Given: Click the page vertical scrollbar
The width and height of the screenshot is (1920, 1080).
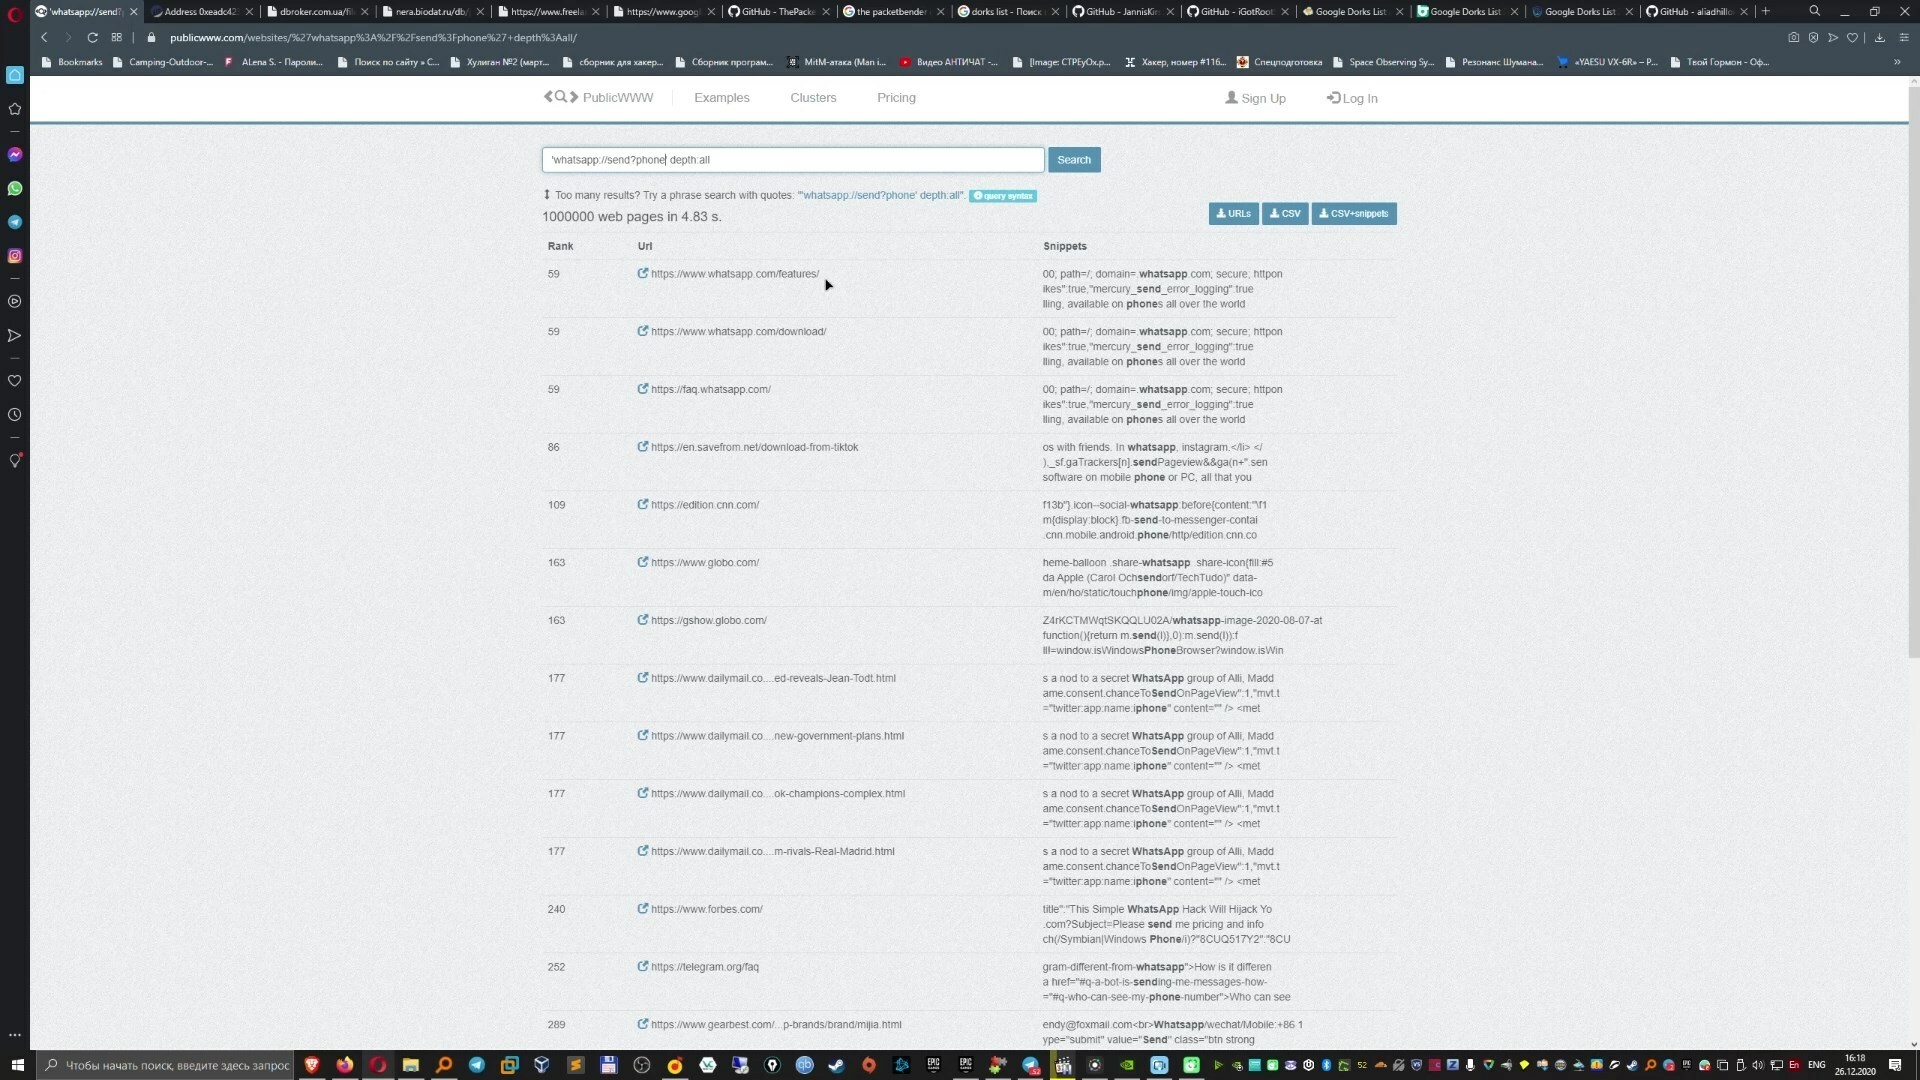Looking at the screenshot, I should (1914, 370).
